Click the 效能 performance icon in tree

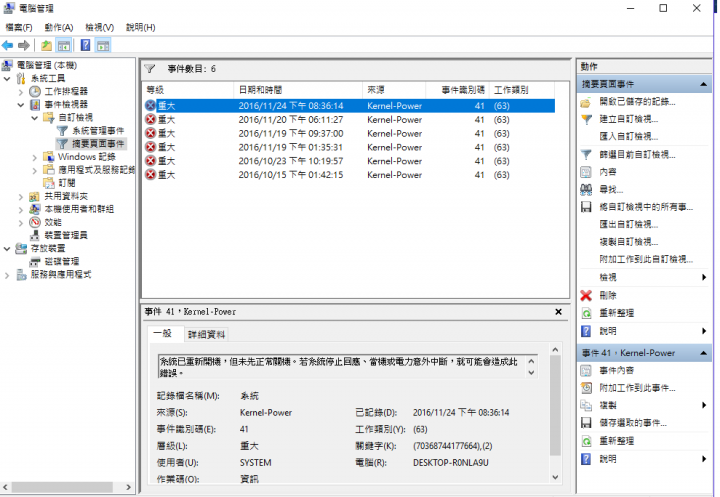coord(35,222)
